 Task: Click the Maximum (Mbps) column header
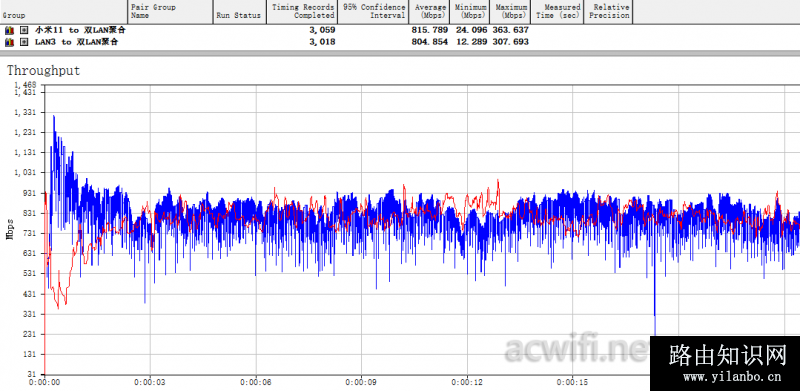(511, 12)
